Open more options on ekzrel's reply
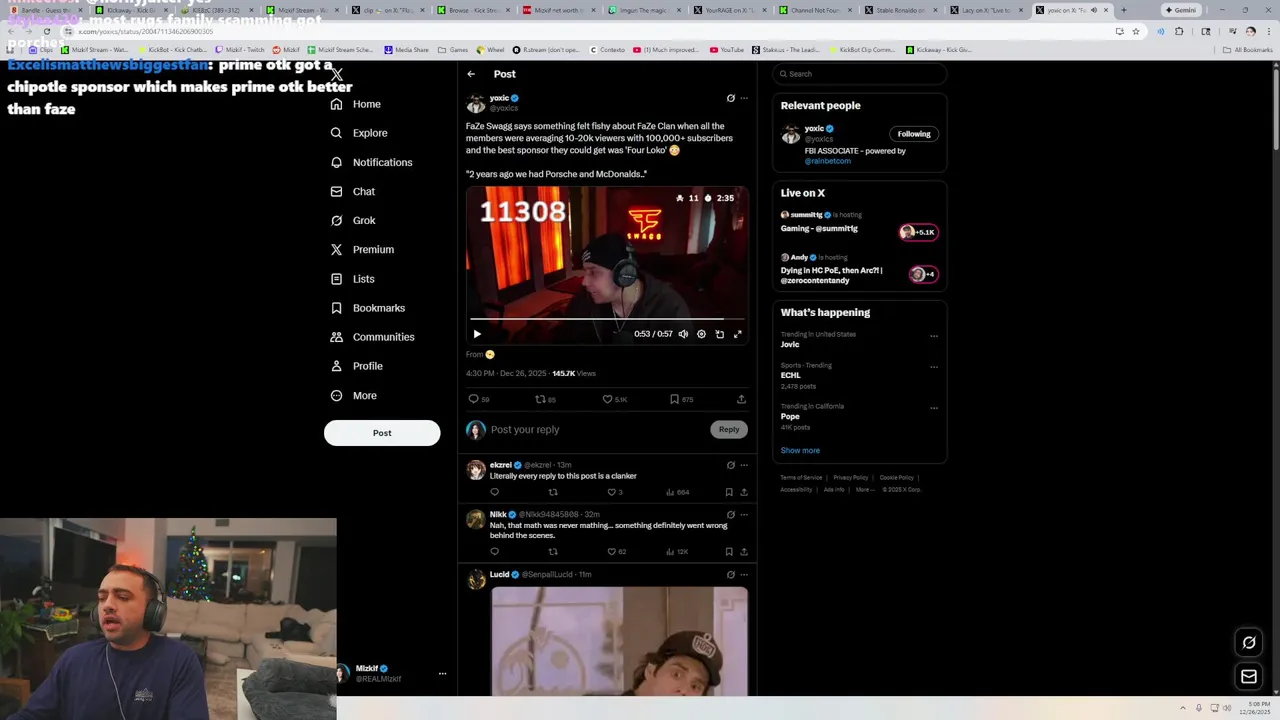 [x=743, y=465]
